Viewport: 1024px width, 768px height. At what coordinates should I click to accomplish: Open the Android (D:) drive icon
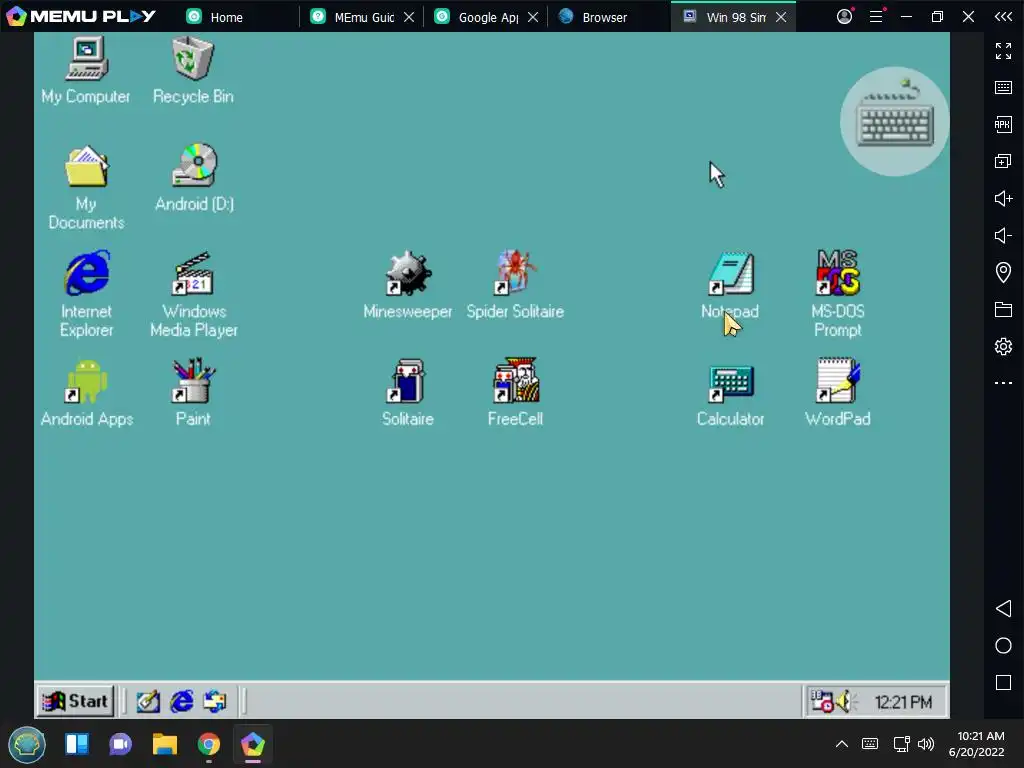(x=195, y=178)
